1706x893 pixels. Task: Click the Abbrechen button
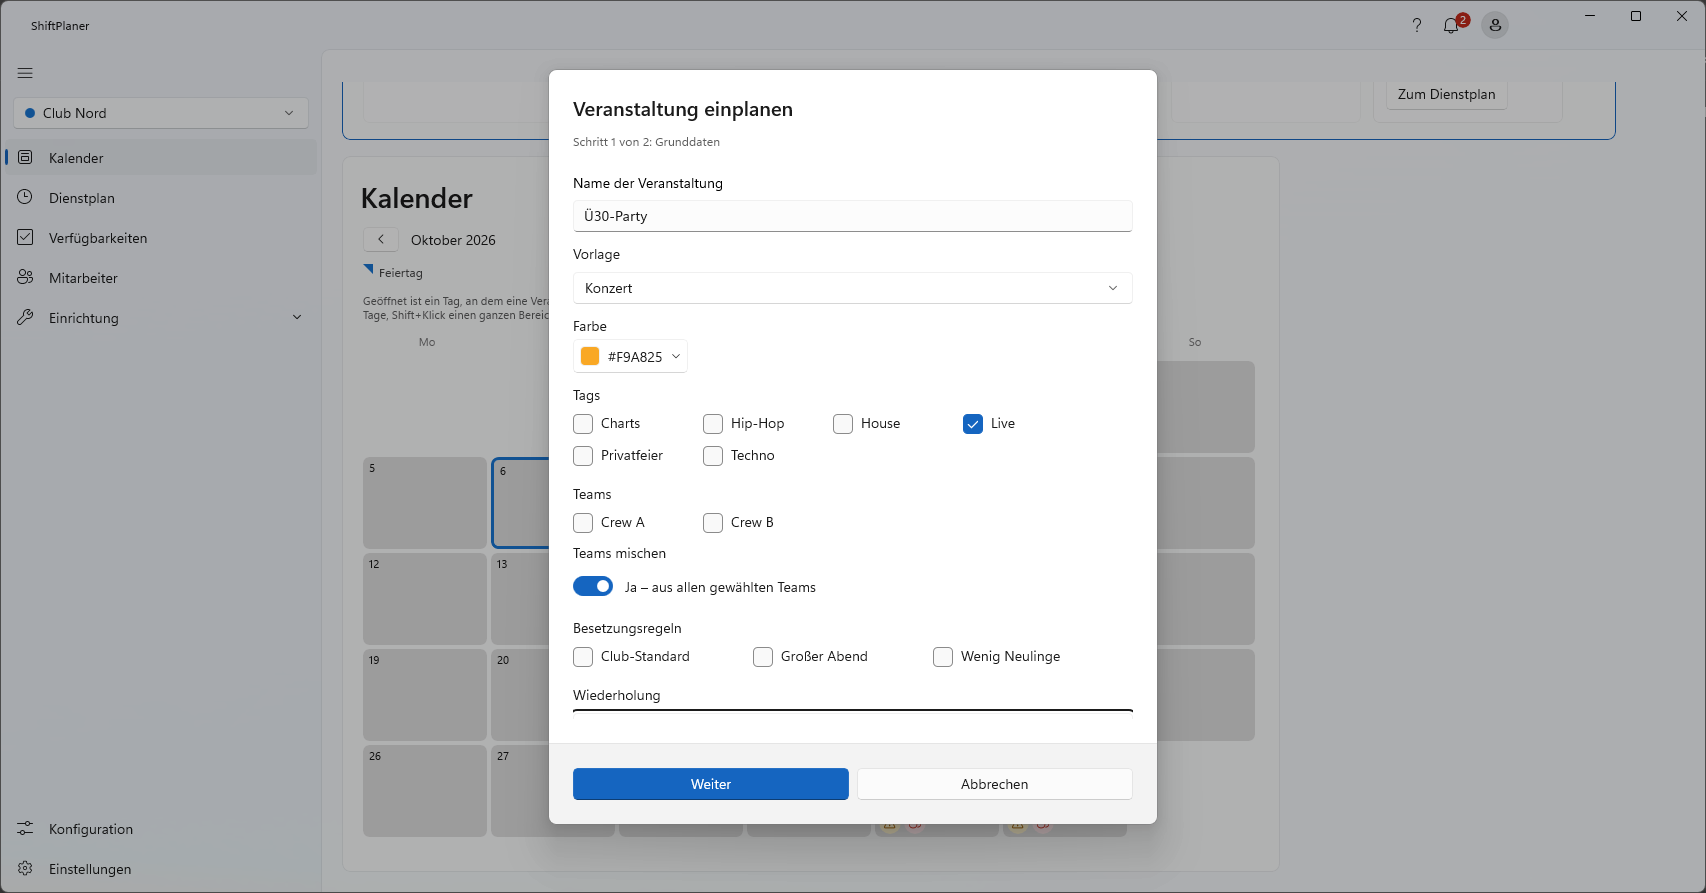pyautogui.click(x=994, y=784)
